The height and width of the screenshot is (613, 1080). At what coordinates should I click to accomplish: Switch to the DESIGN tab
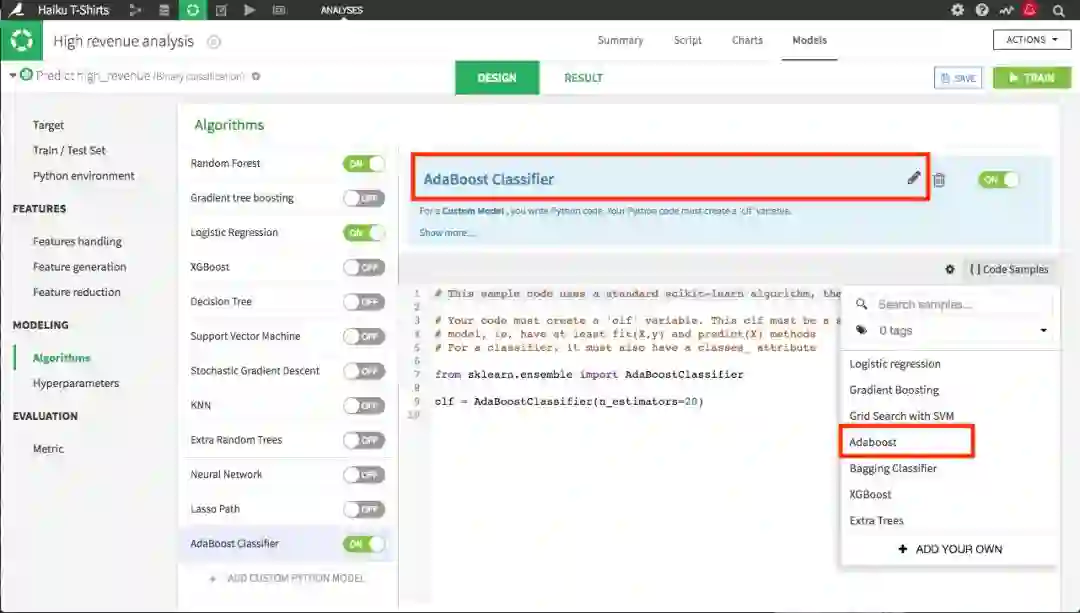pyautogui.click(x=497, y=78)
